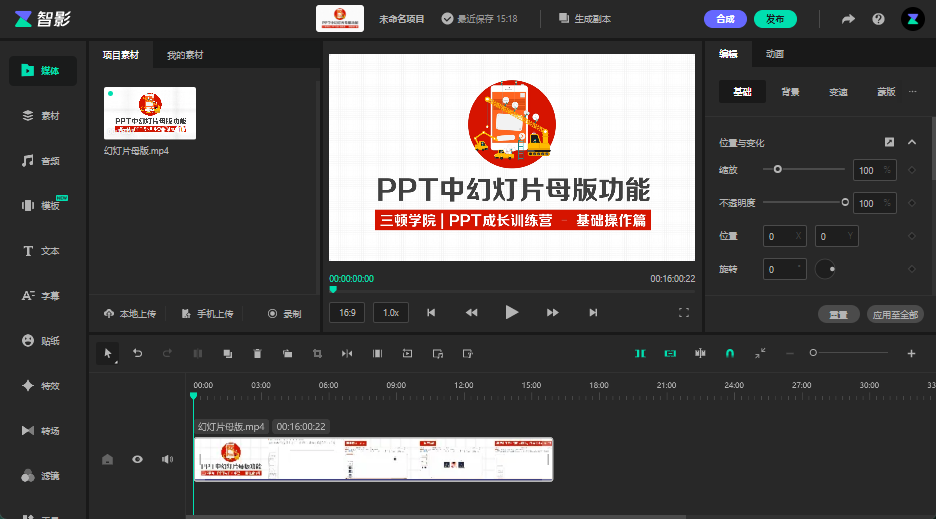
Task: Toggle keyframe diamond for 不透明度
Action: (912, 203)
